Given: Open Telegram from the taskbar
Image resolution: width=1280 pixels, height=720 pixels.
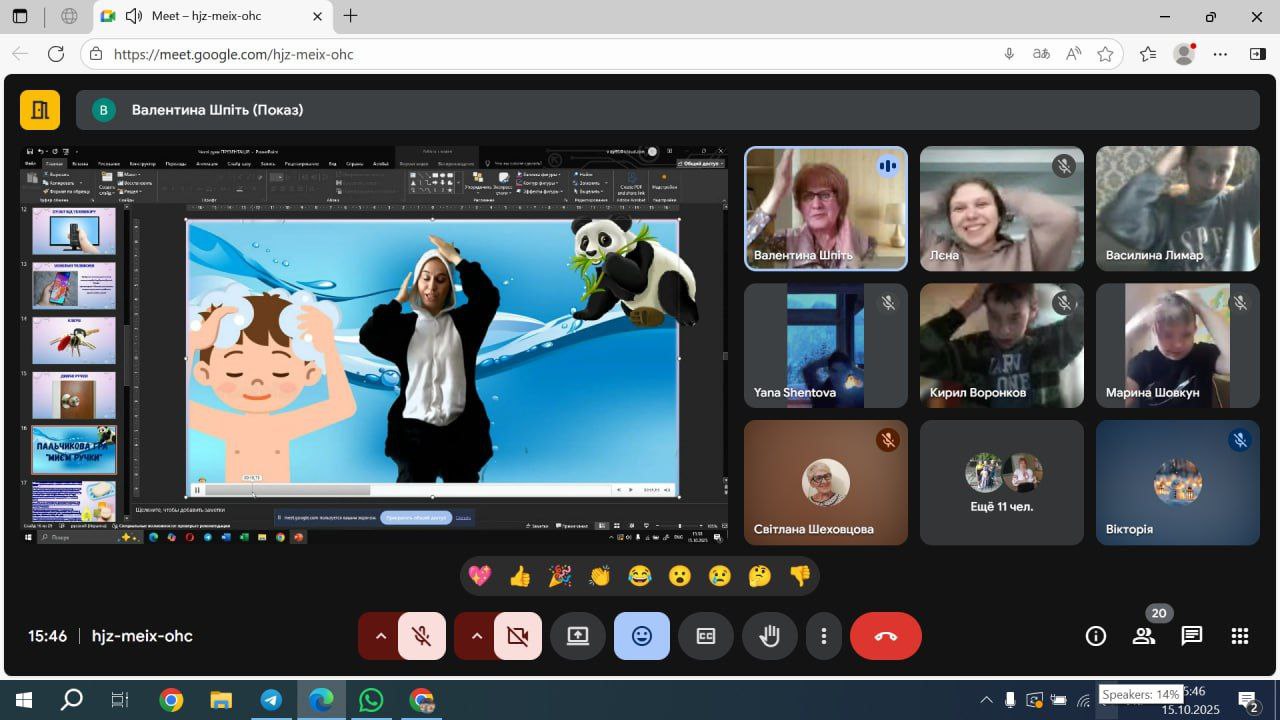Looking at the screenshot, I should point(271,700).
